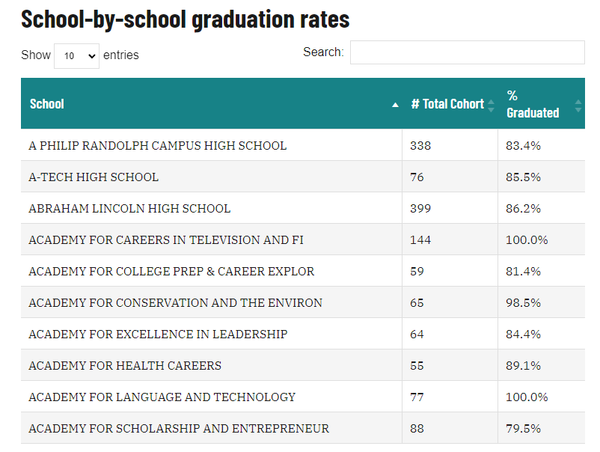Viewport: 600px width, 452px height.
Task: Open the Show entries dropdown
Action: (x=77, y=55)
